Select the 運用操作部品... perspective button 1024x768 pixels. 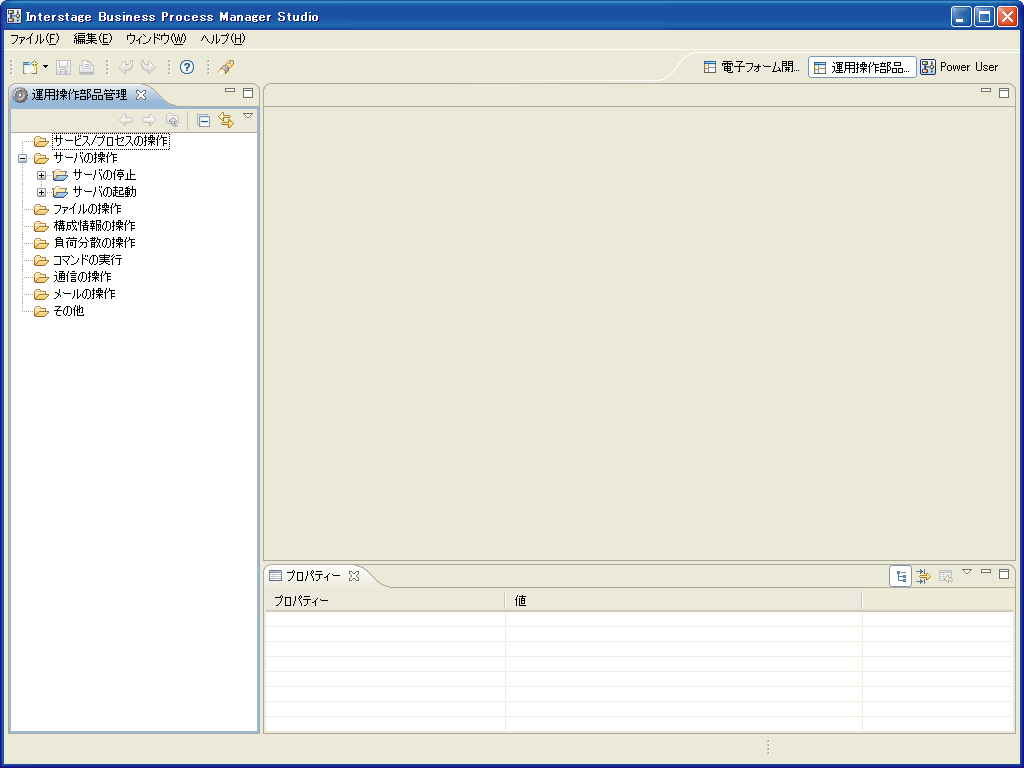[863, 67]
